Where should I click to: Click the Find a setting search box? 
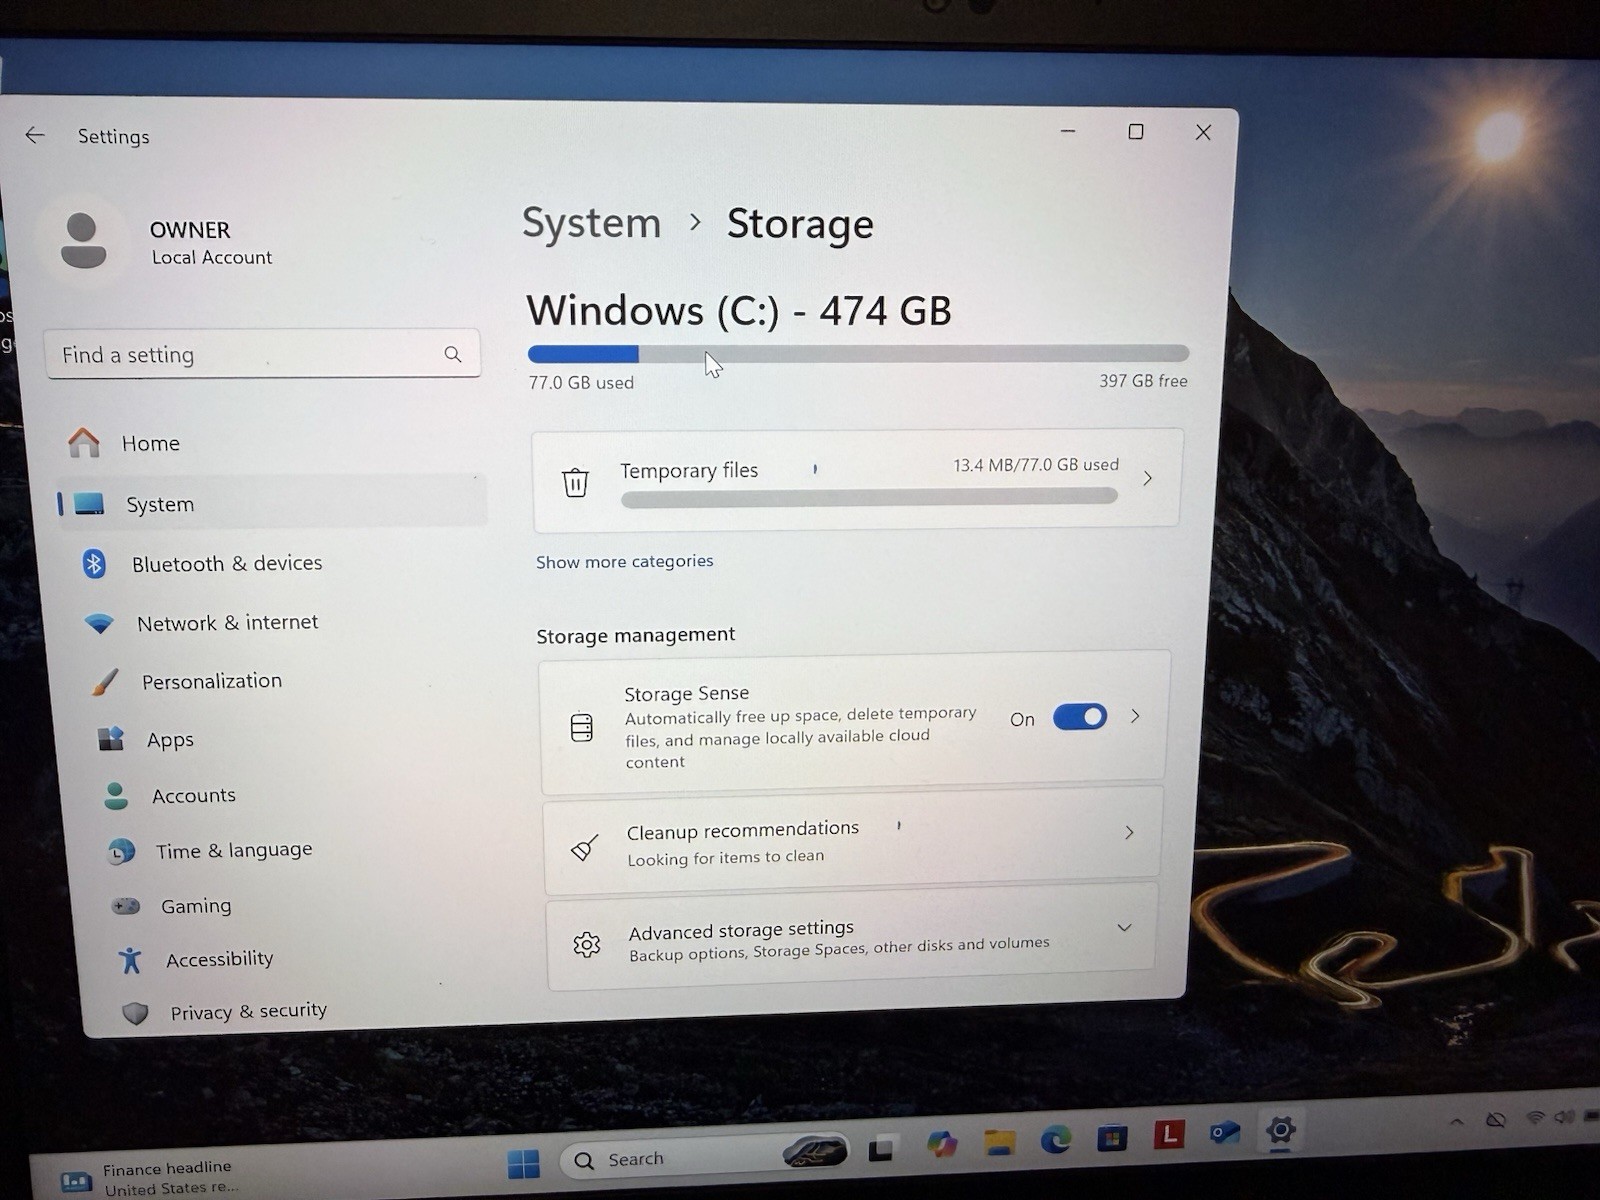(x=262, y=354)
